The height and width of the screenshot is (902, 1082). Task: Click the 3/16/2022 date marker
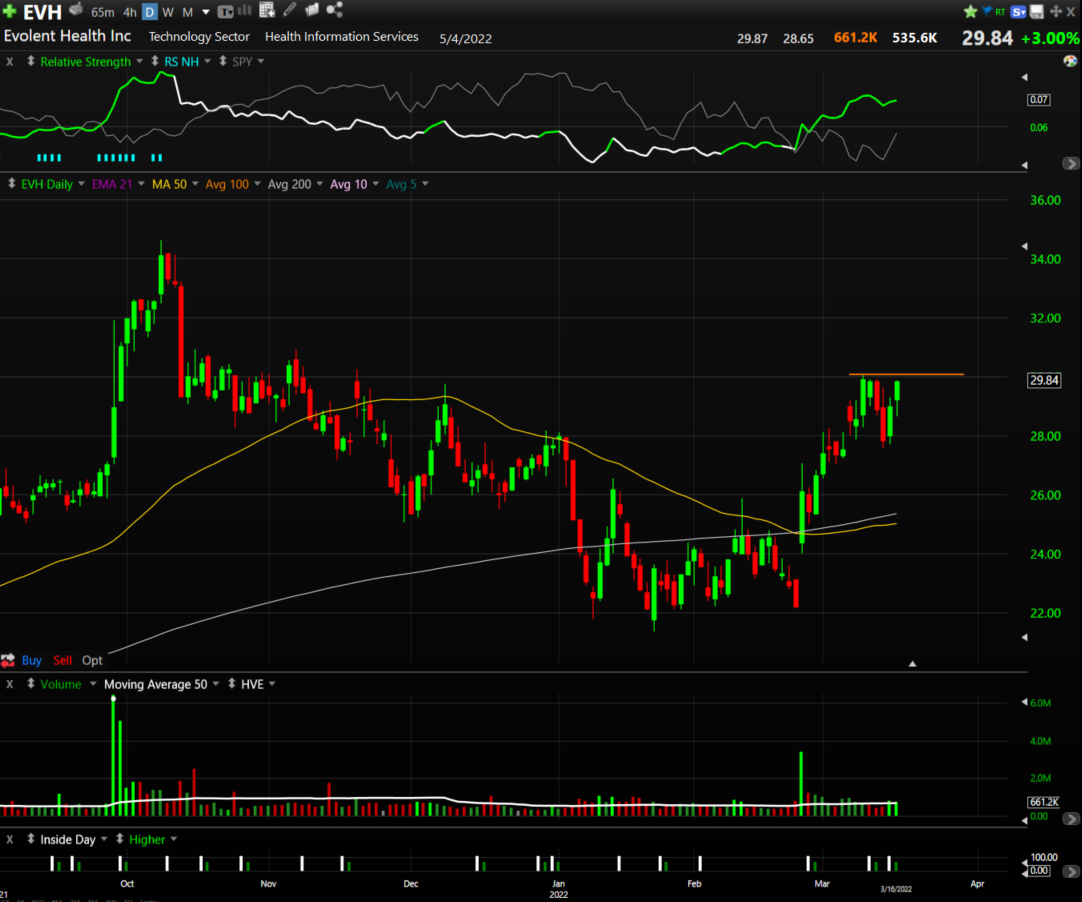click(896, 889)
